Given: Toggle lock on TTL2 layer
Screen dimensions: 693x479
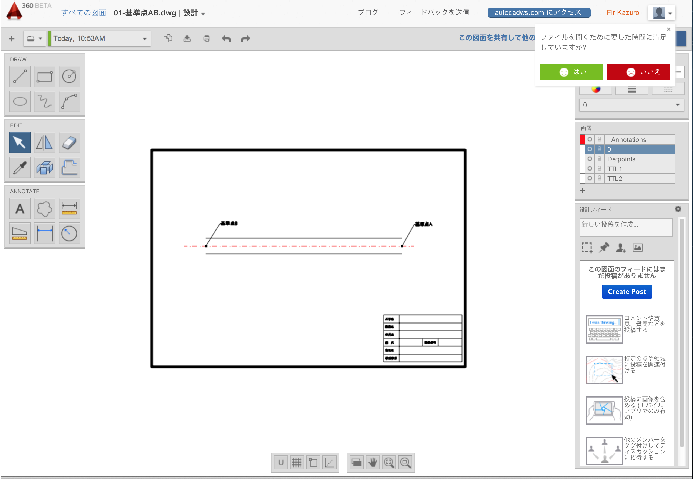Looking at the screenshot, I should [x=599, y=179].
